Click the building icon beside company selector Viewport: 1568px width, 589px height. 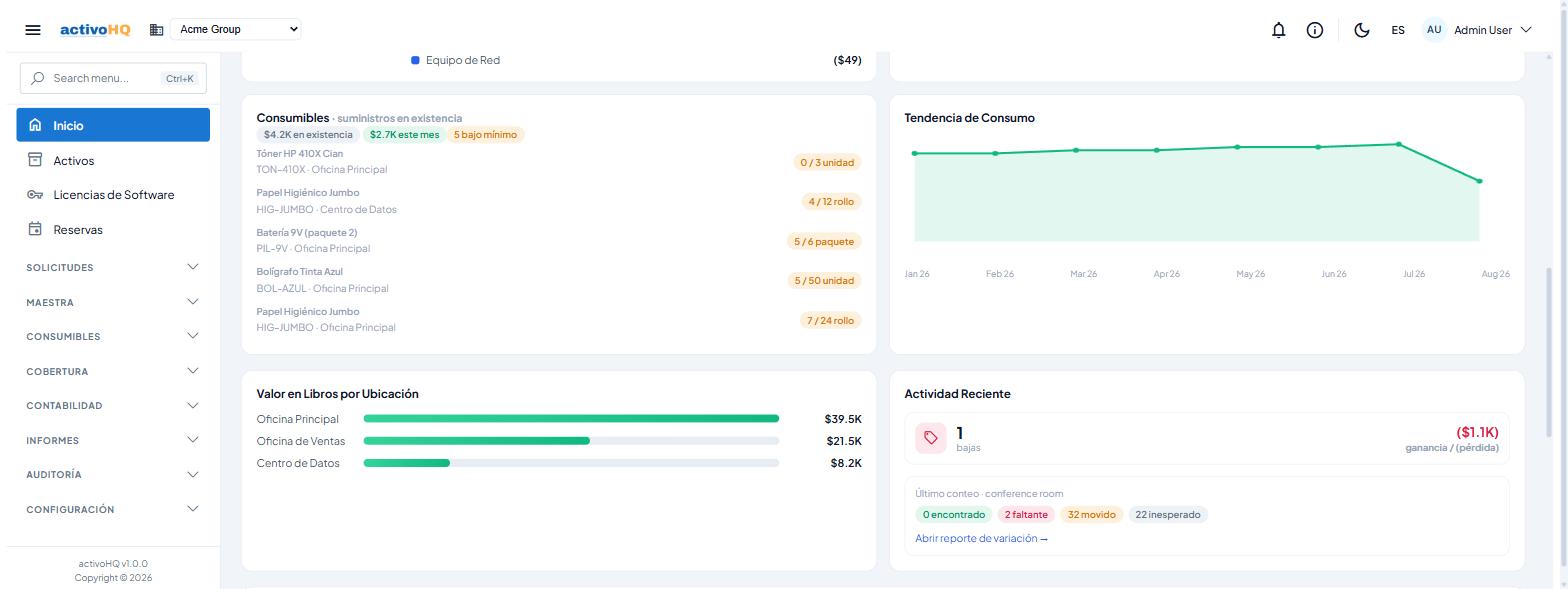tap(156, 30)
